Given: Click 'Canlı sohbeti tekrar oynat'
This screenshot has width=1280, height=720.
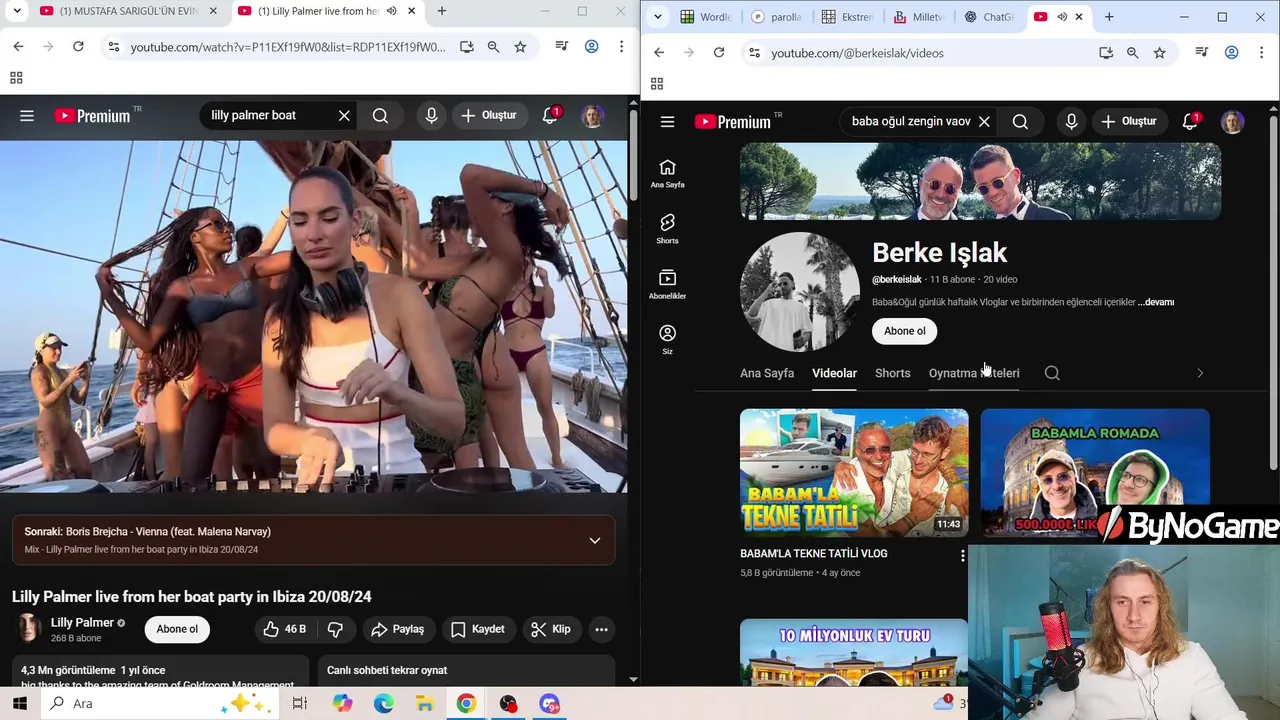Looking at the screenshot, I should click(387, 670).
